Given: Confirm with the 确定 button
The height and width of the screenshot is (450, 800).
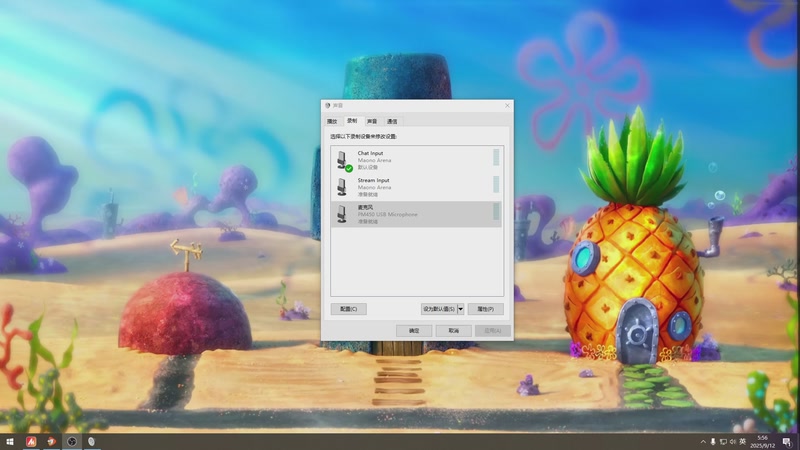Looking at the screenshot, I should [414, 331].
